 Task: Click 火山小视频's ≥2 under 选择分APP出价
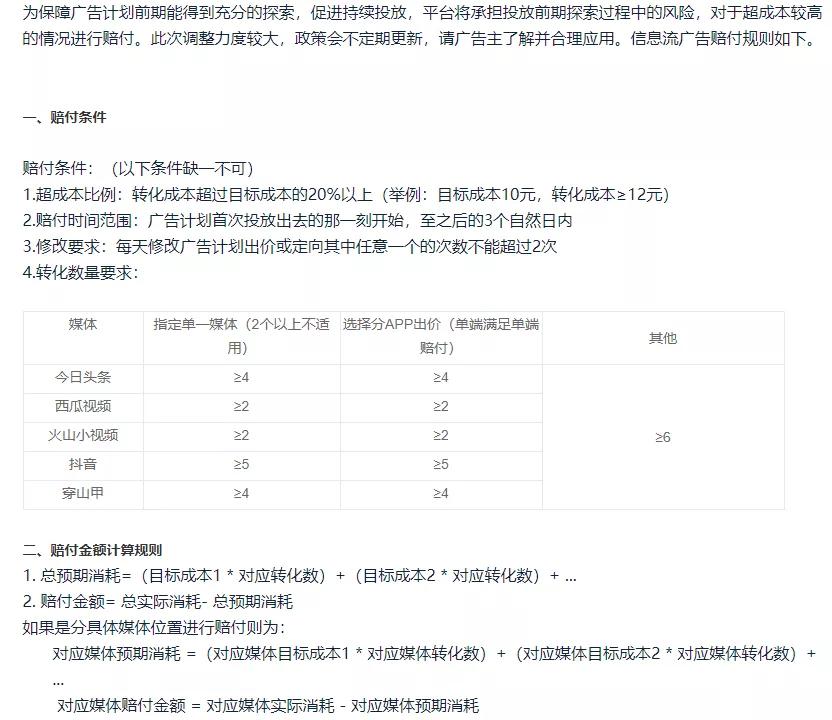pos(441,436)
